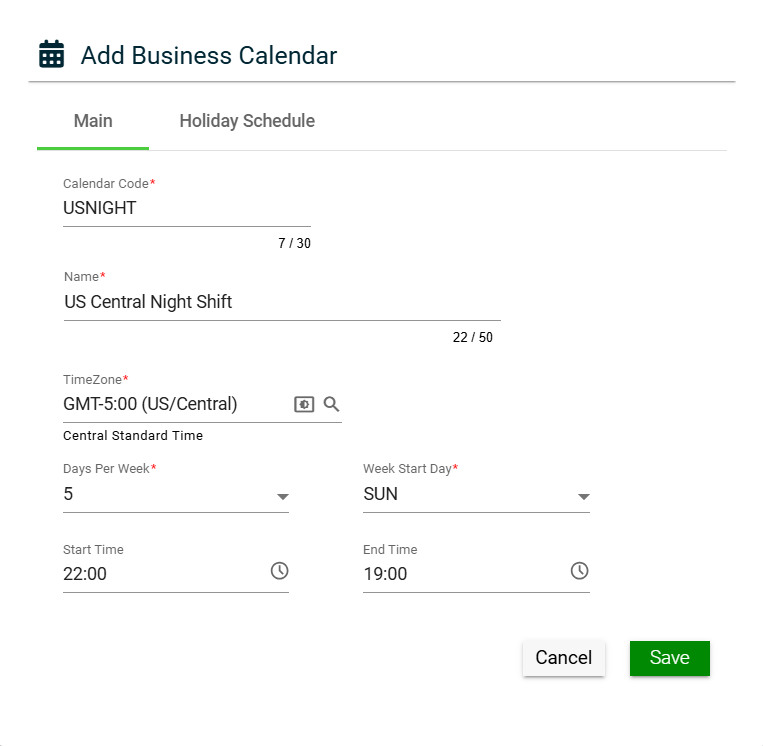
Task: Click the Central Standard Time hint text
Action: [133, 436]
